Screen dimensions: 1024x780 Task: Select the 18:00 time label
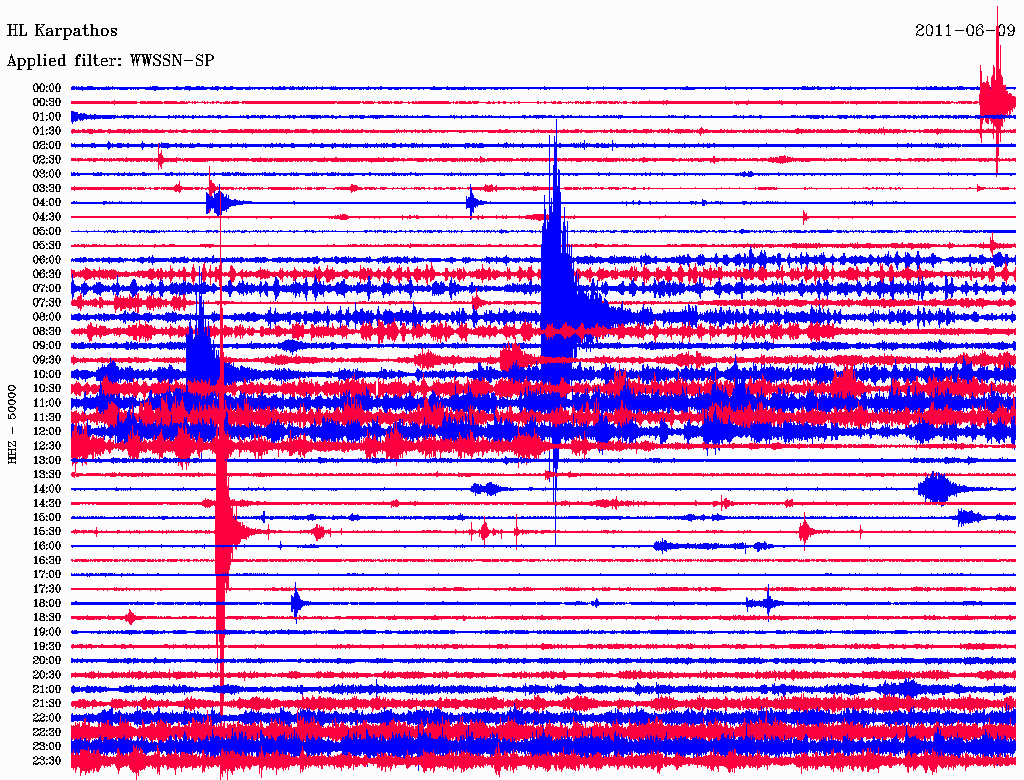click(x=46, y=603)
